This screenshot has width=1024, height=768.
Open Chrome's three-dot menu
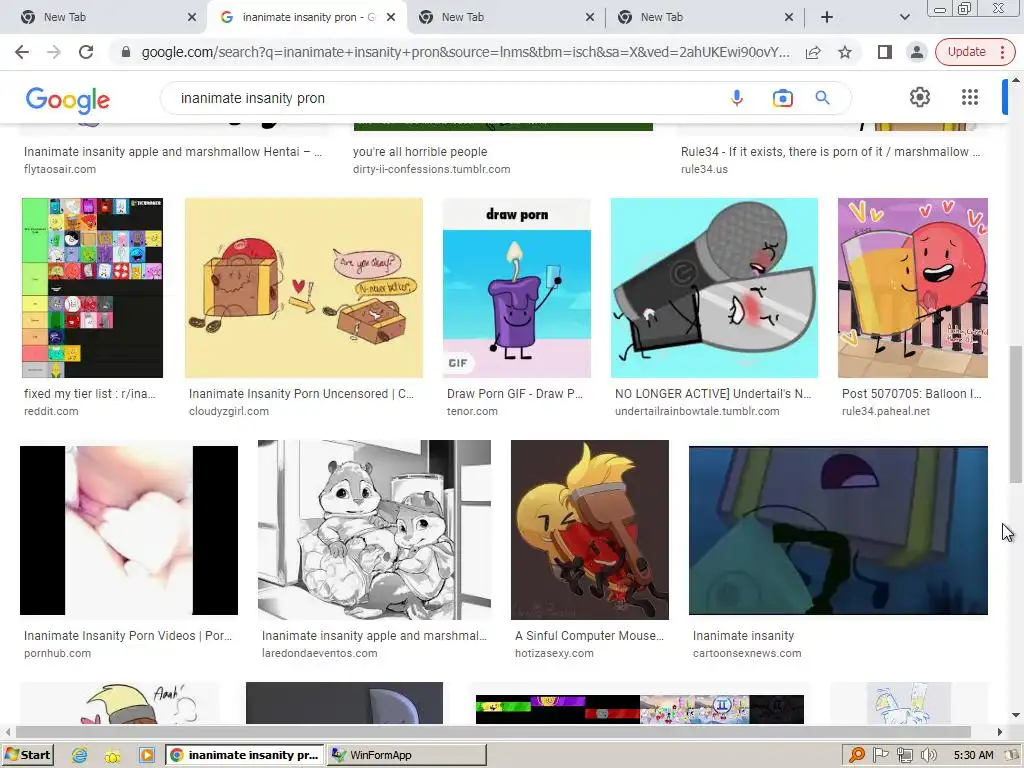[1002, 52]
